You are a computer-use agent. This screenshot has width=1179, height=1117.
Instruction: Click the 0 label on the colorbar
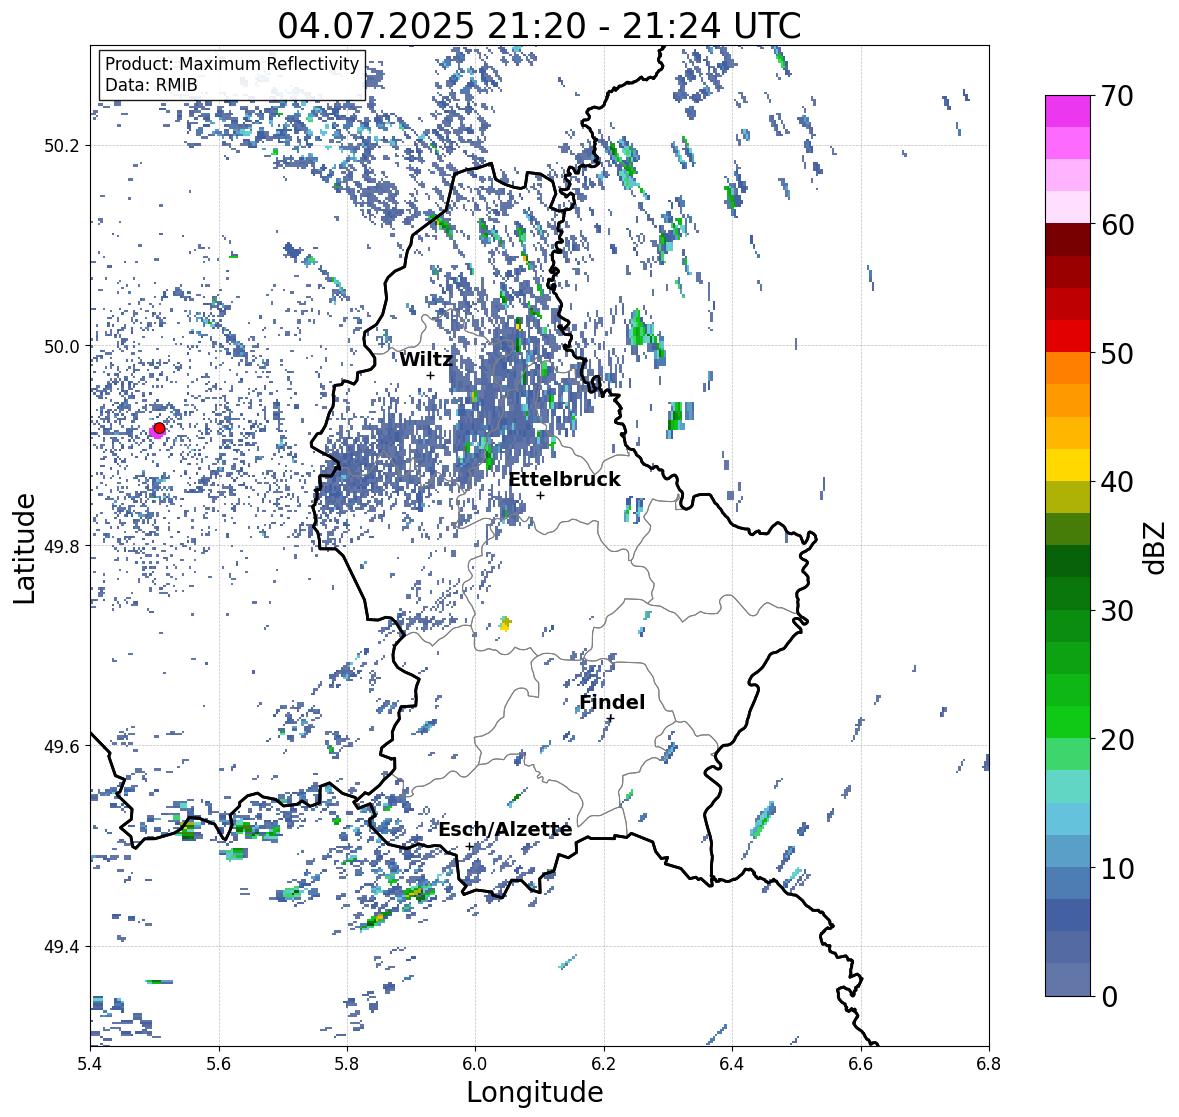pyautogui.click(x=1108, y=997)
